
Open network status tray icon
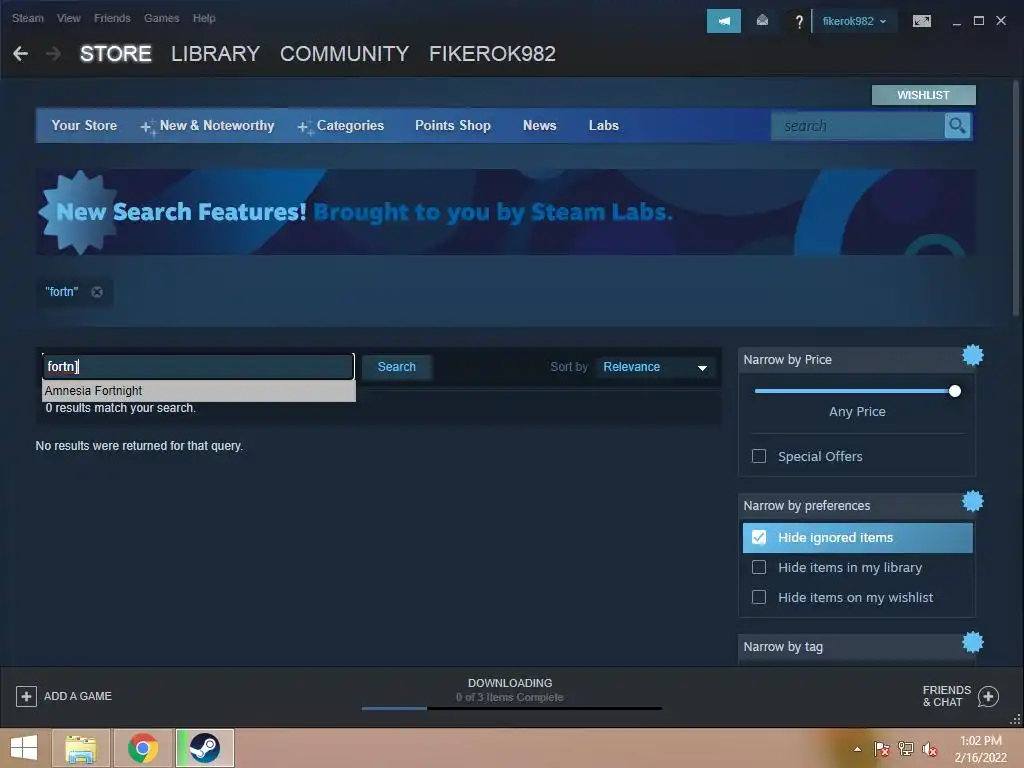[906, 749]
